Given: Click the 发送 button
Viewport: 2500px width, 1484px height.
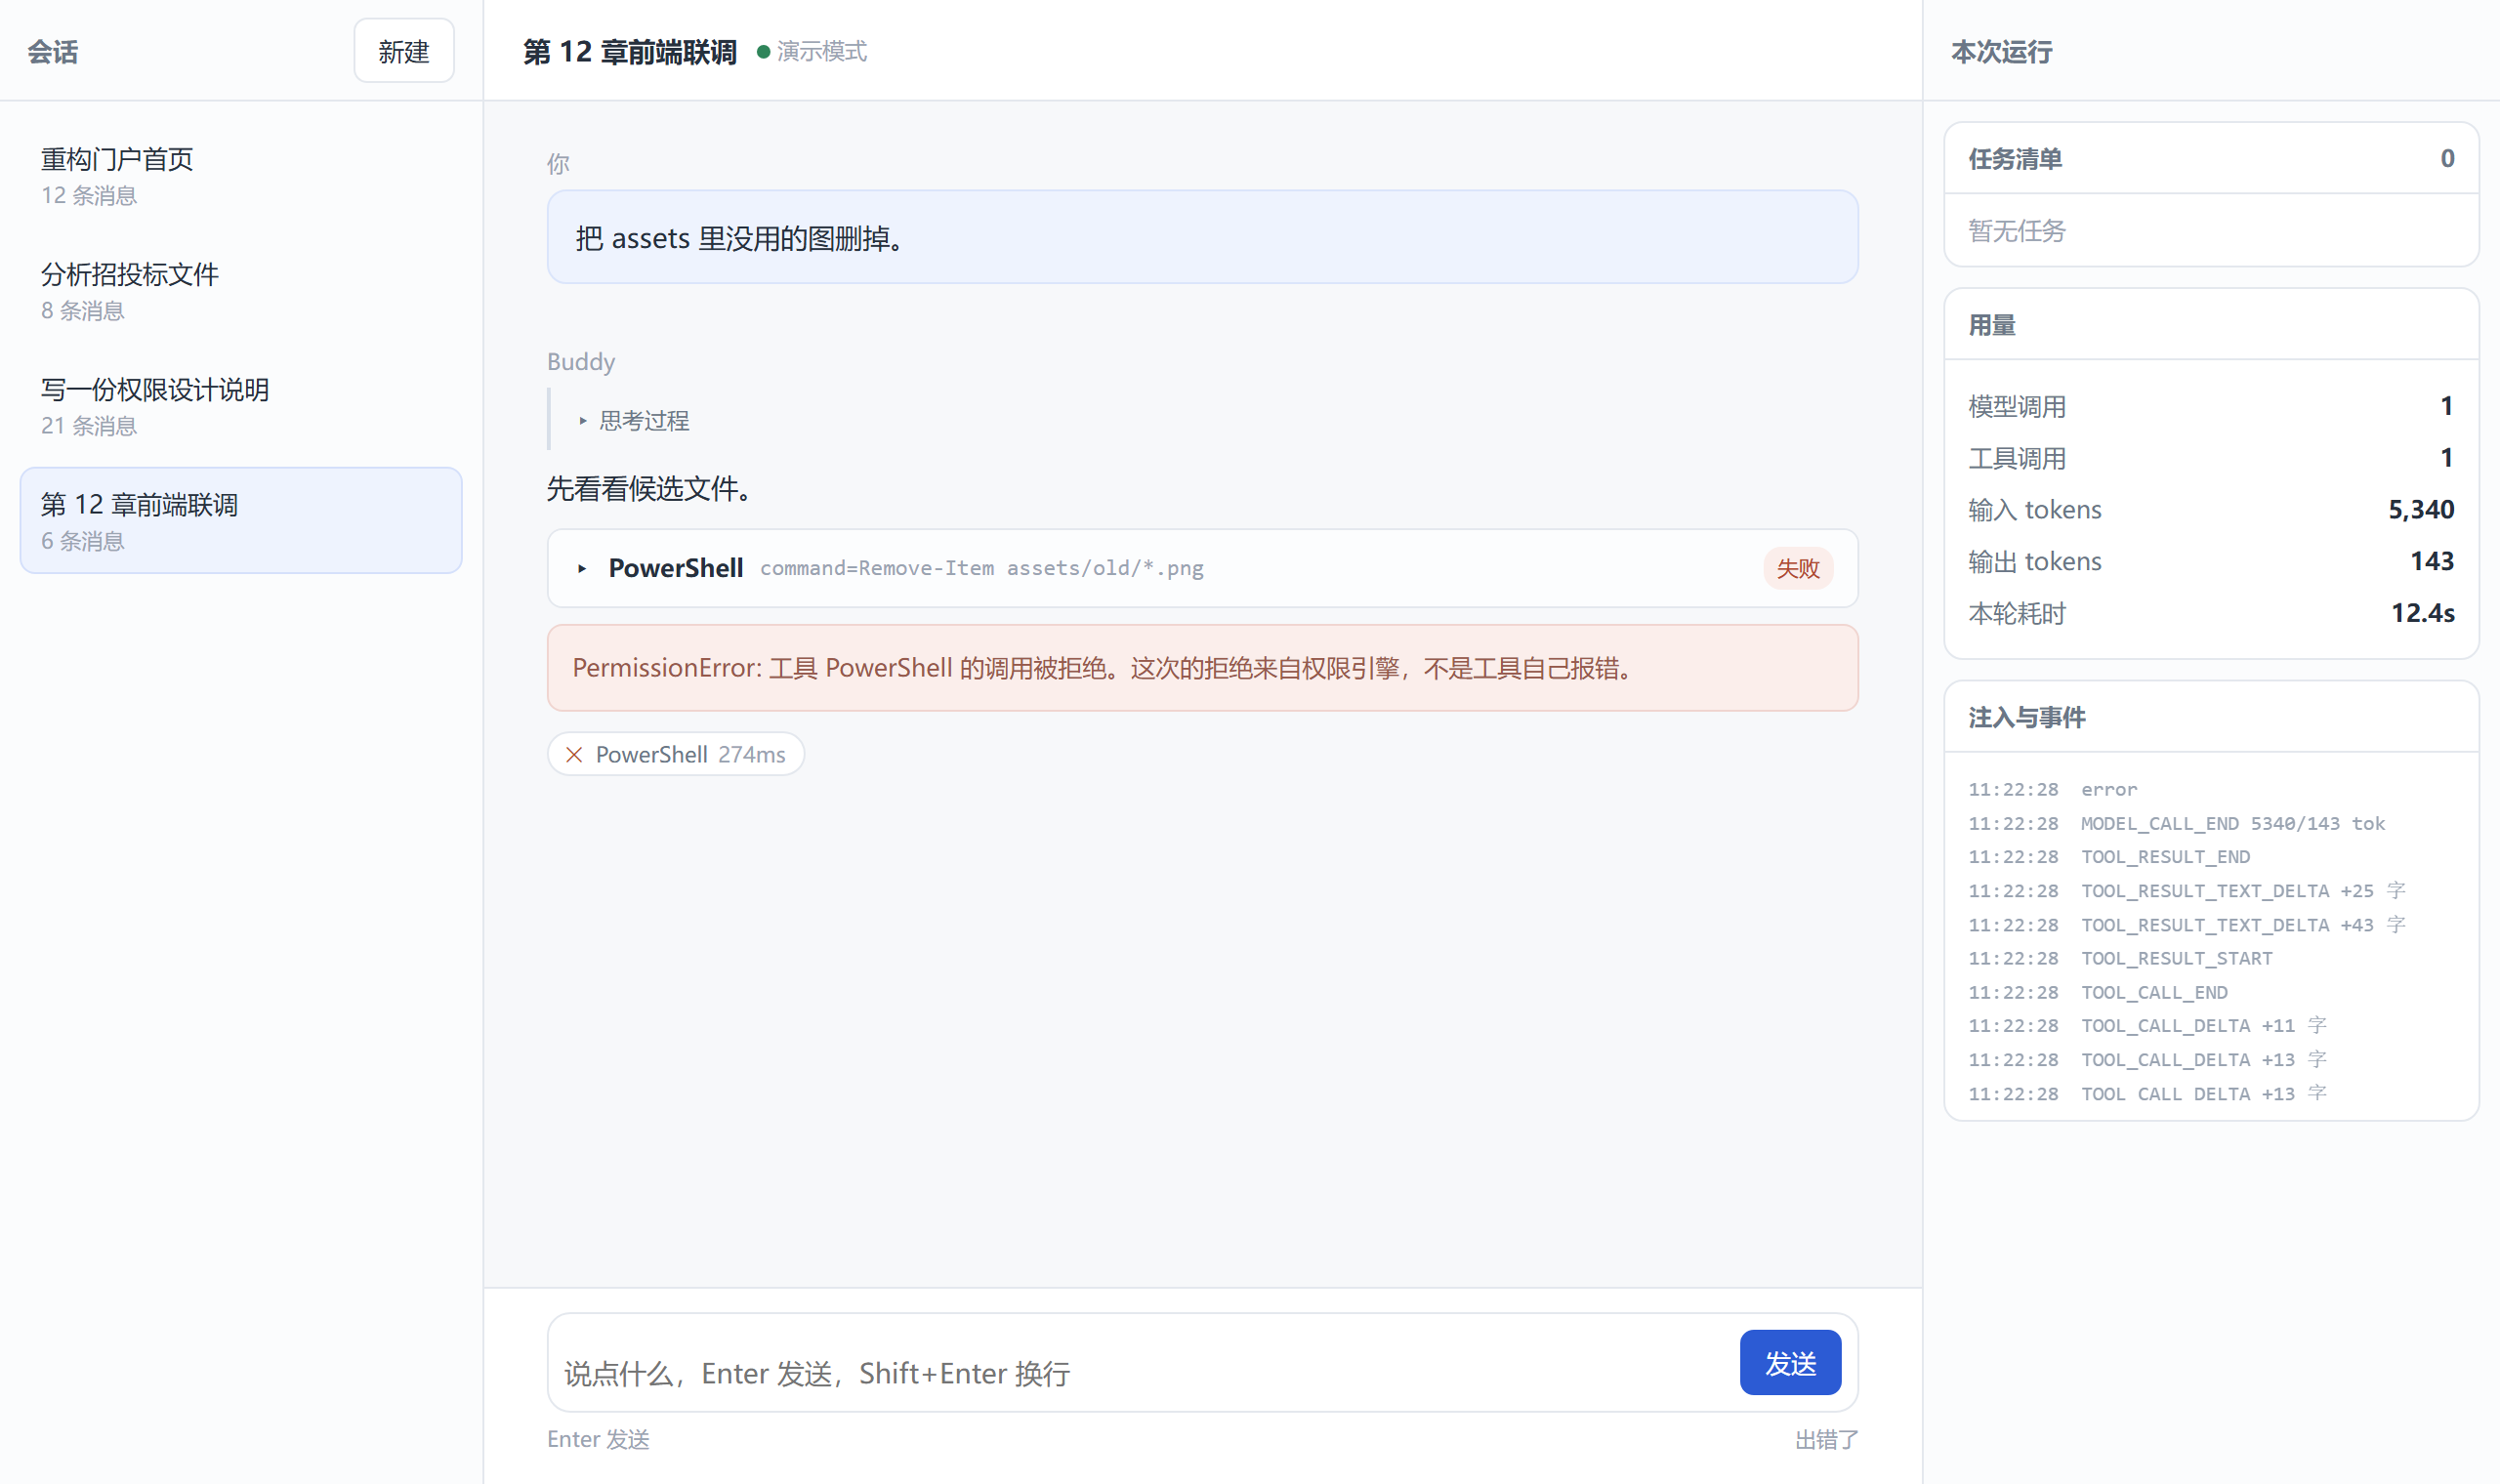Looking at the screenshot, I should click(x=1790, y=1363).
